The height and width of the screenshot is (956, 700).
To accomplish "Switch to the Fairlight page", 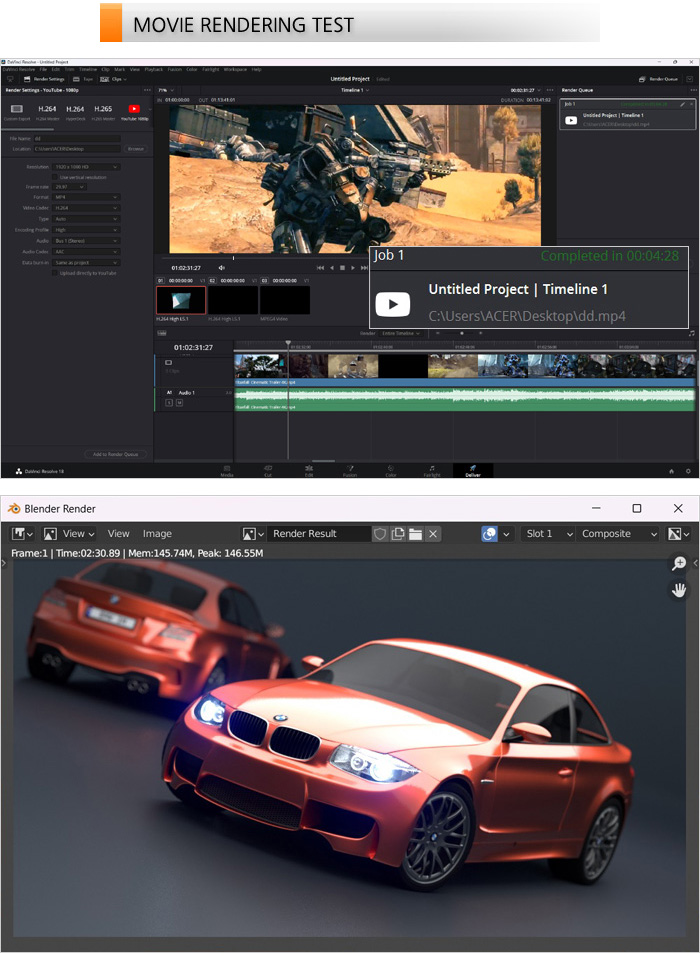I will click(432, 471).
